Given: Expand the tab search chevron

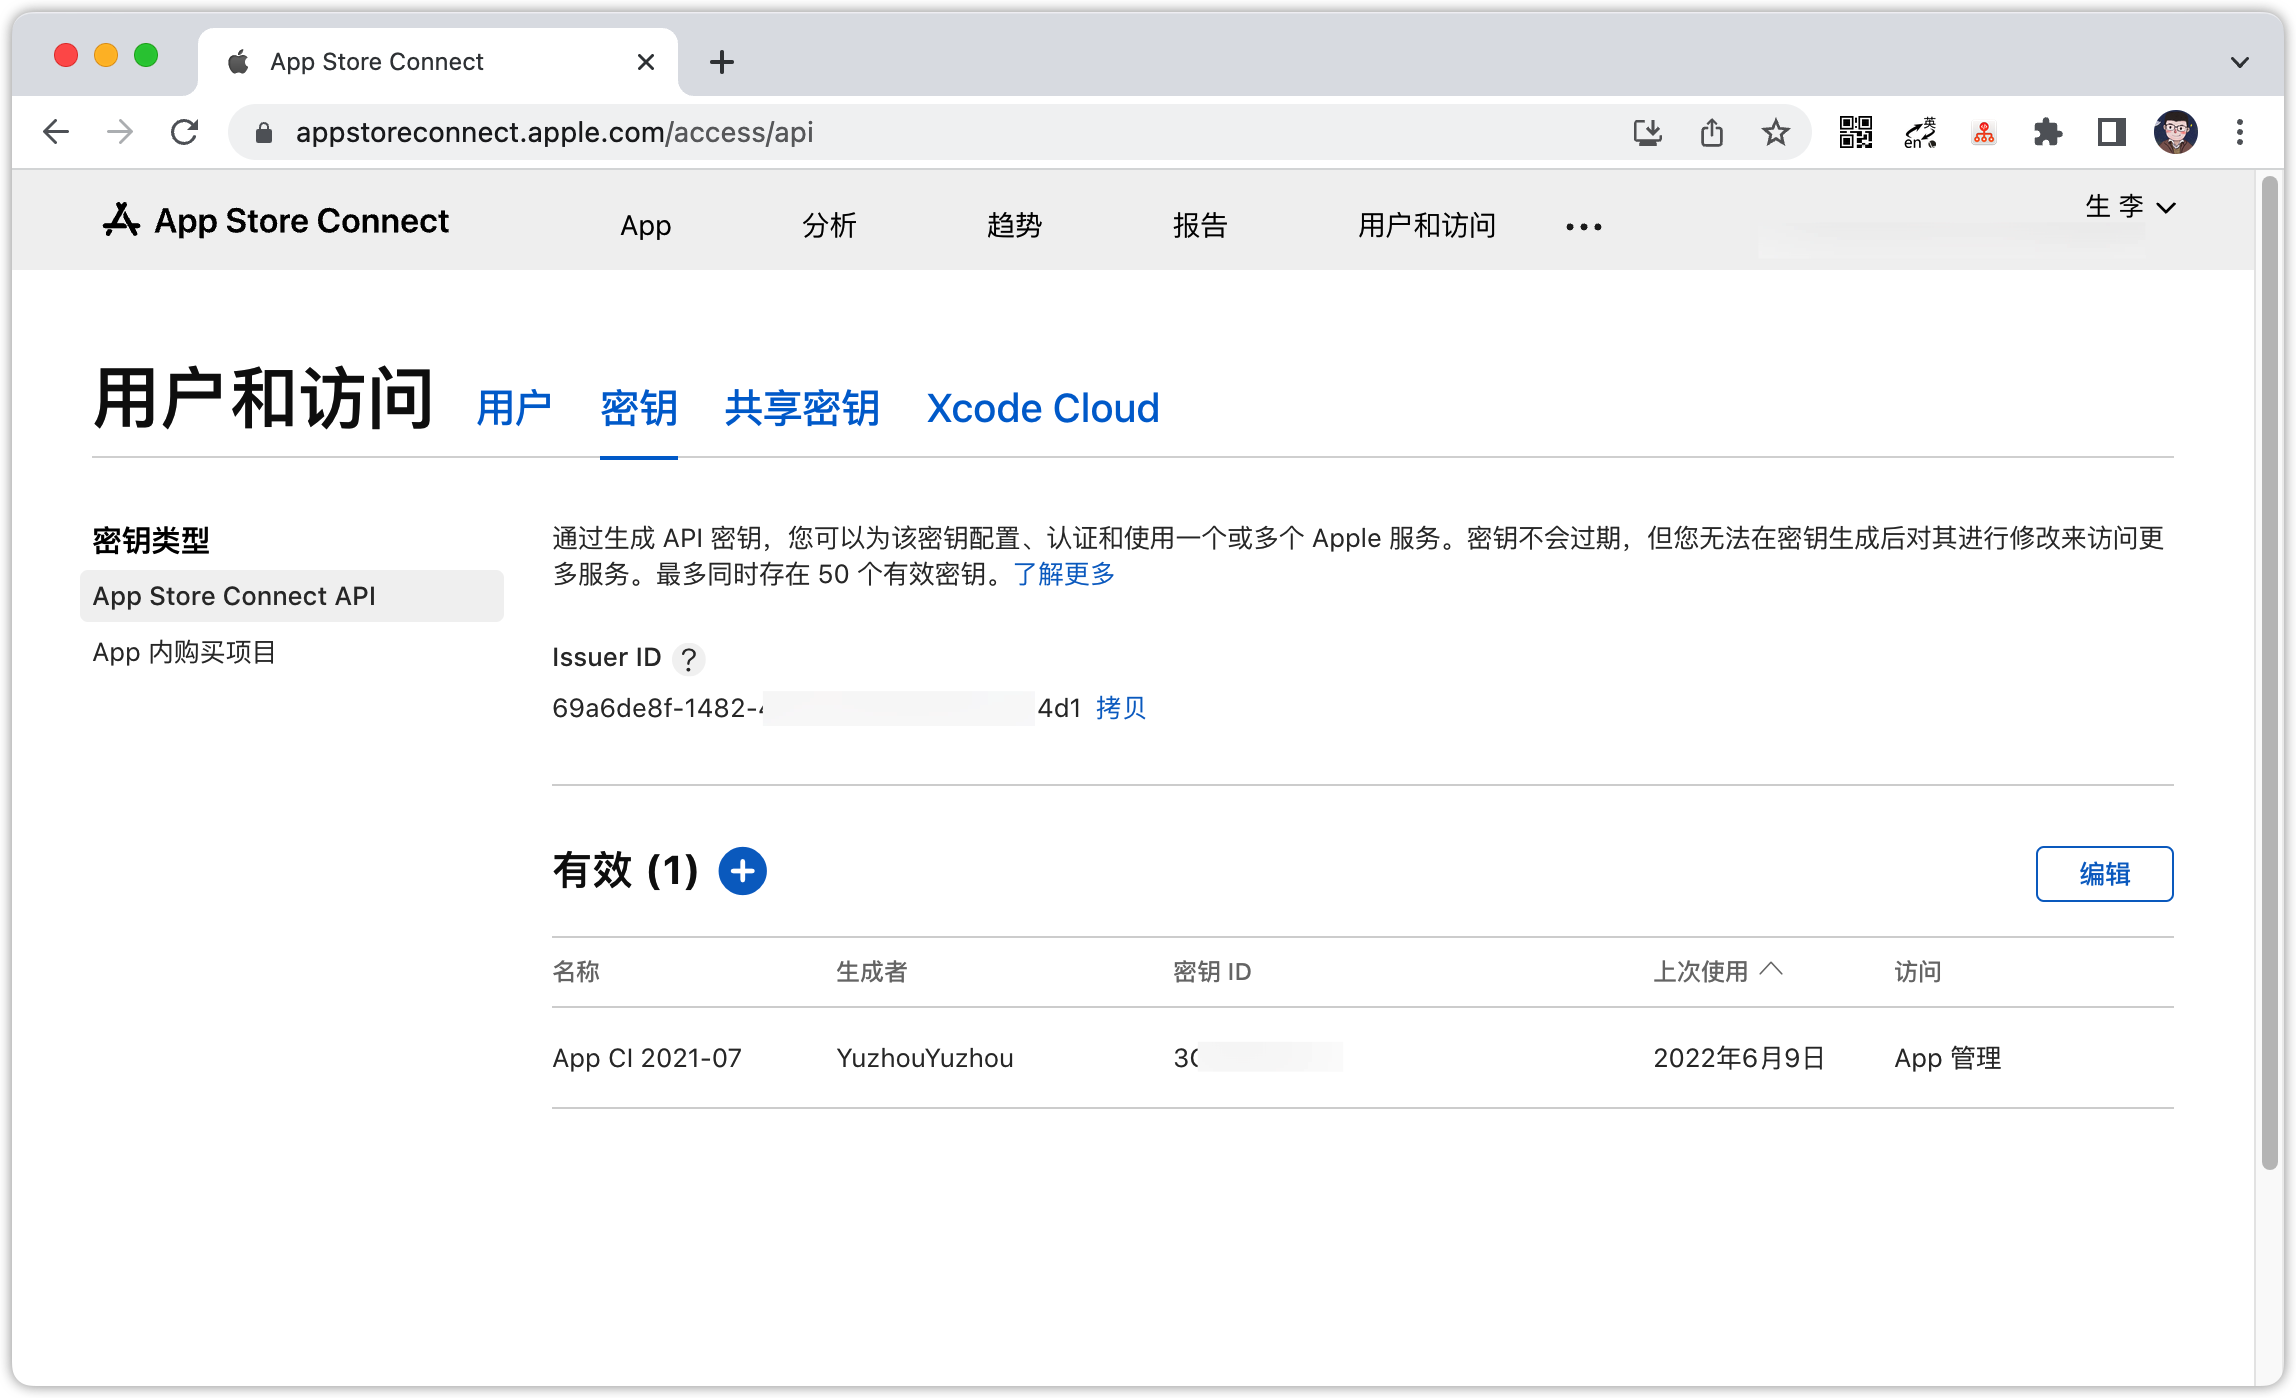Looking at the screenshot, I should [2240, 62].
